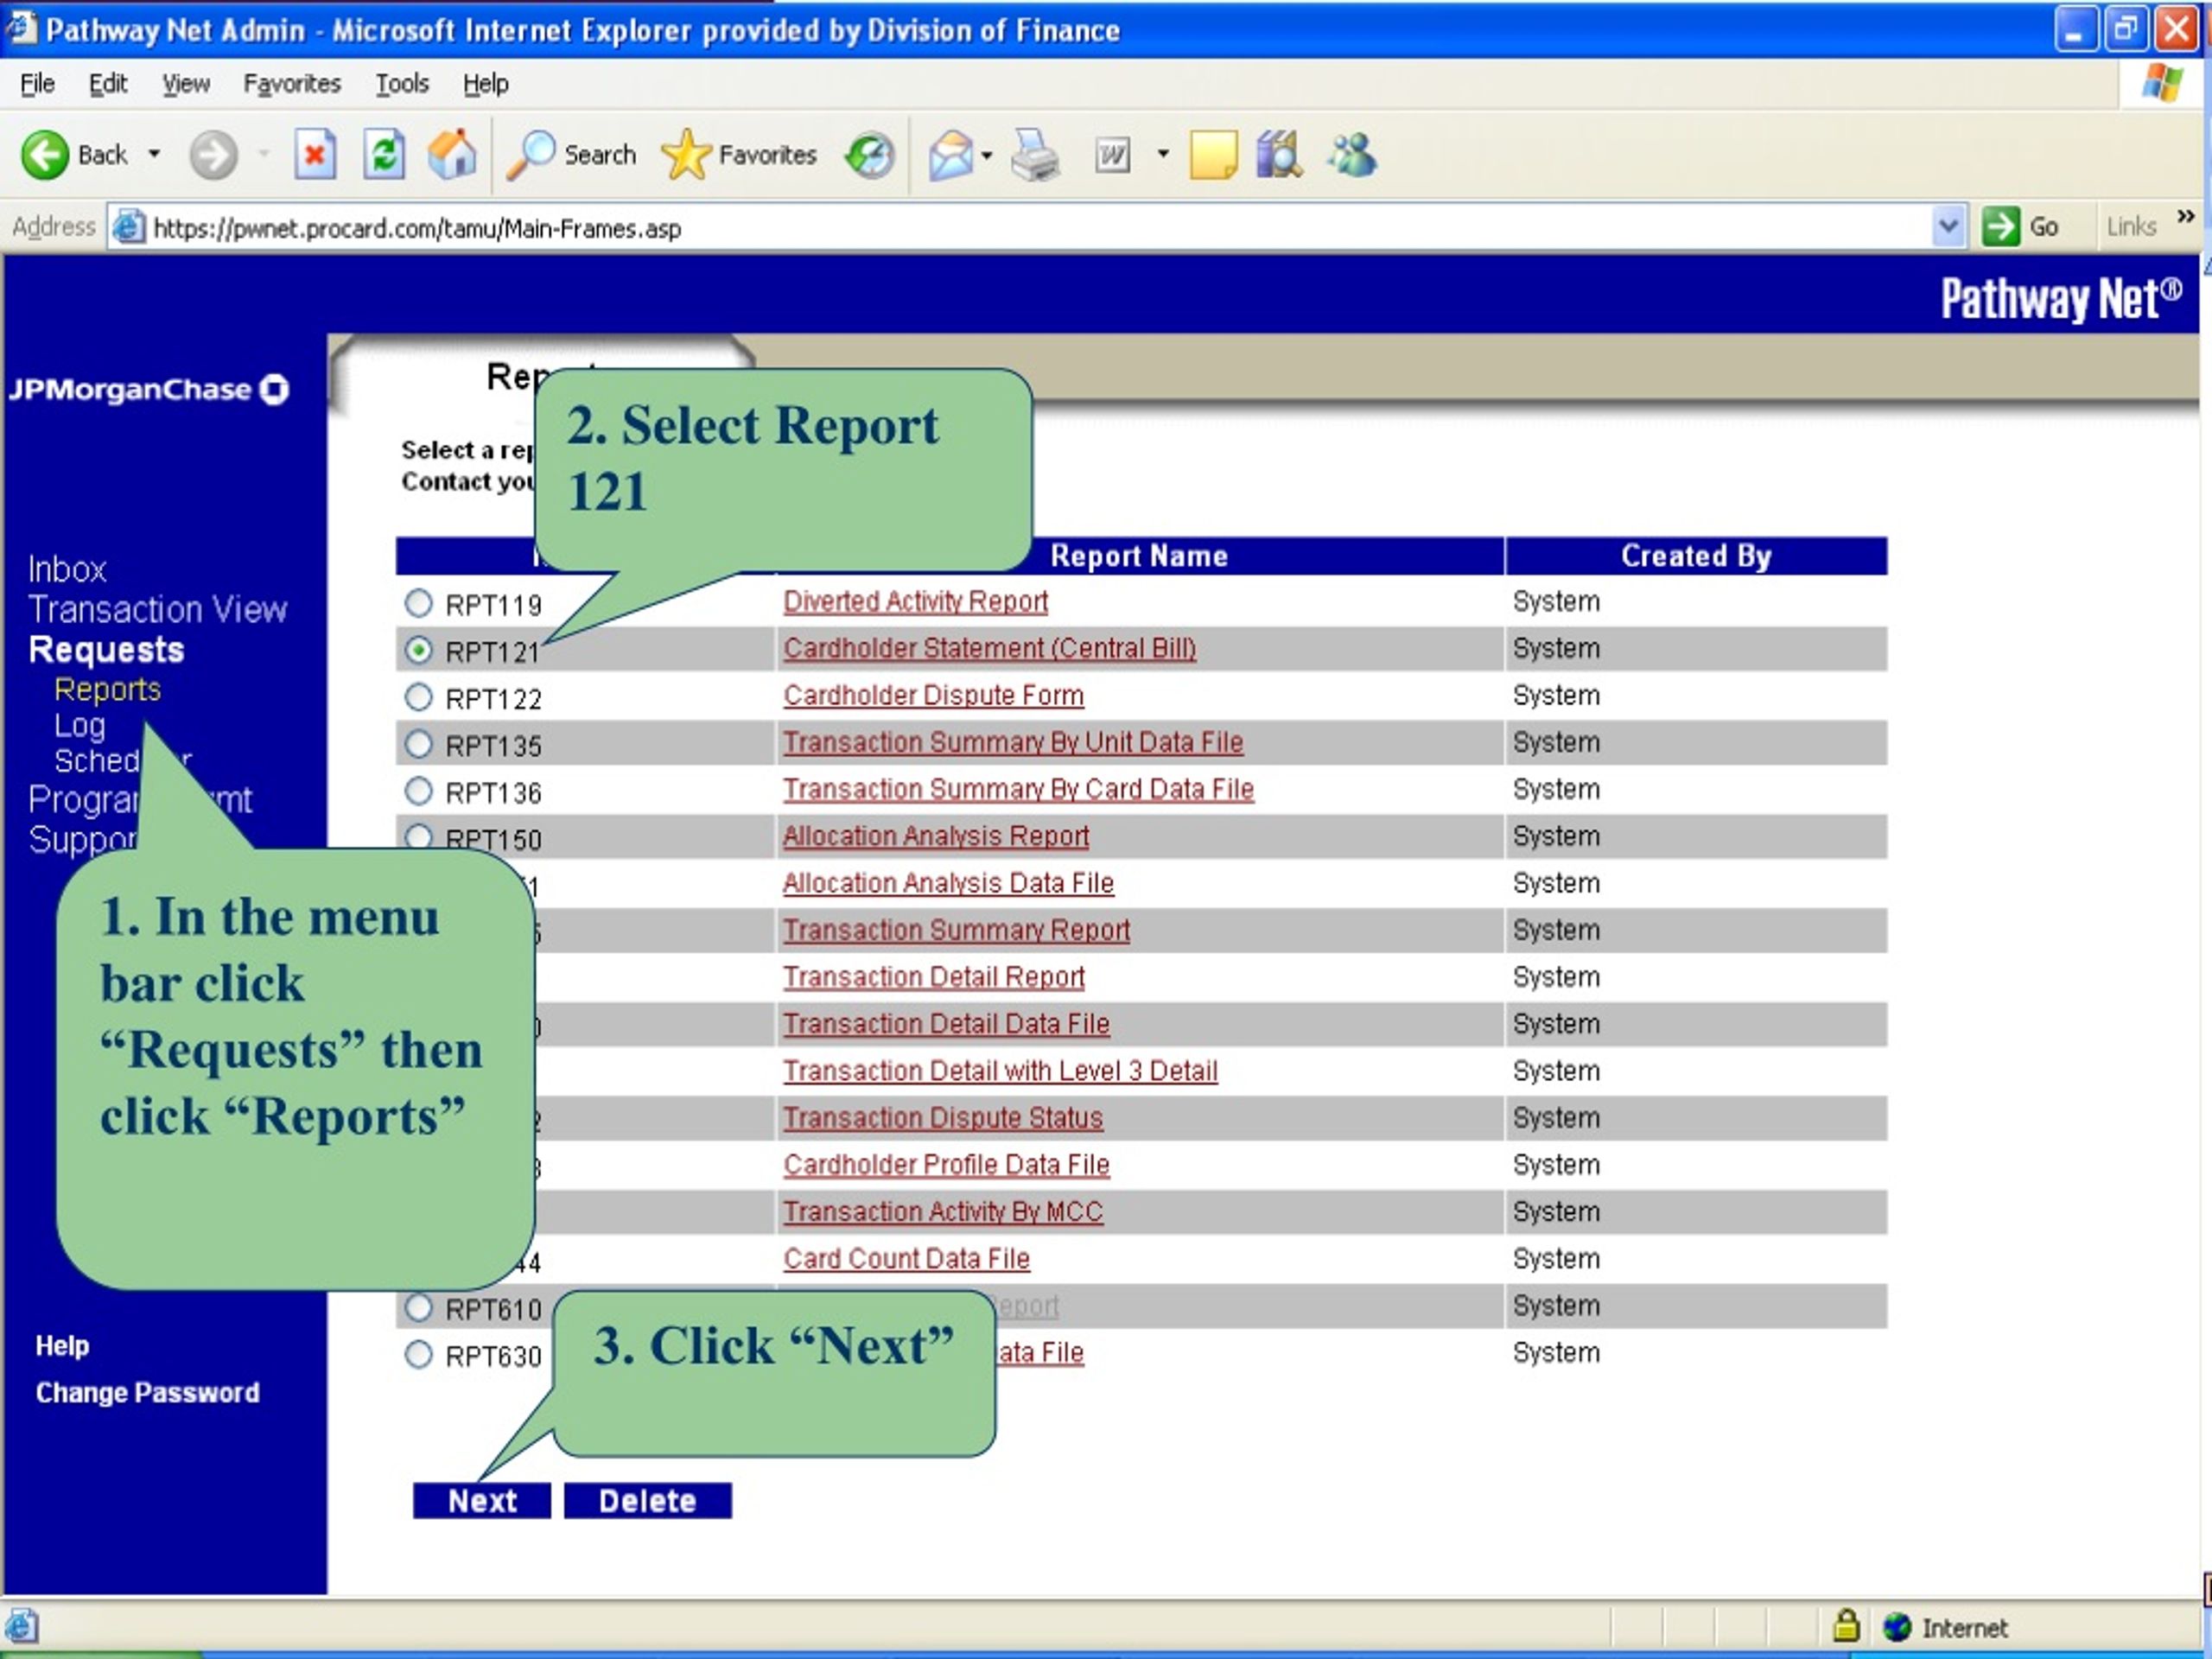The height and width of the screenshot is (1659, 2212).
Task: Click the Print icon
Action: [x=1034, y=155]
